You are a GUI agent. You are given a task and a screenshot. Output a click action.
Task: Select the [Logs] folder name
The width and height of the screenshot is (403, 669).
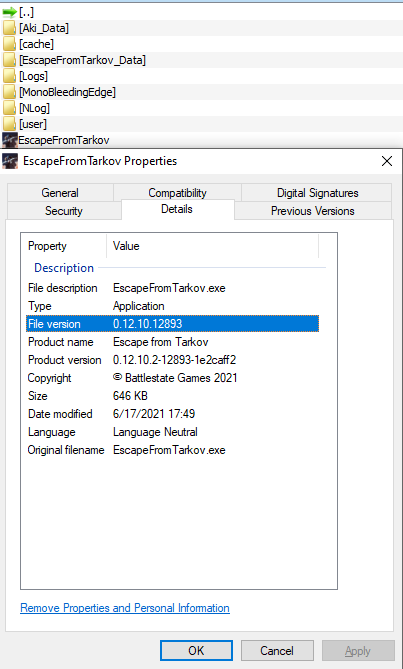coord(33,76)
